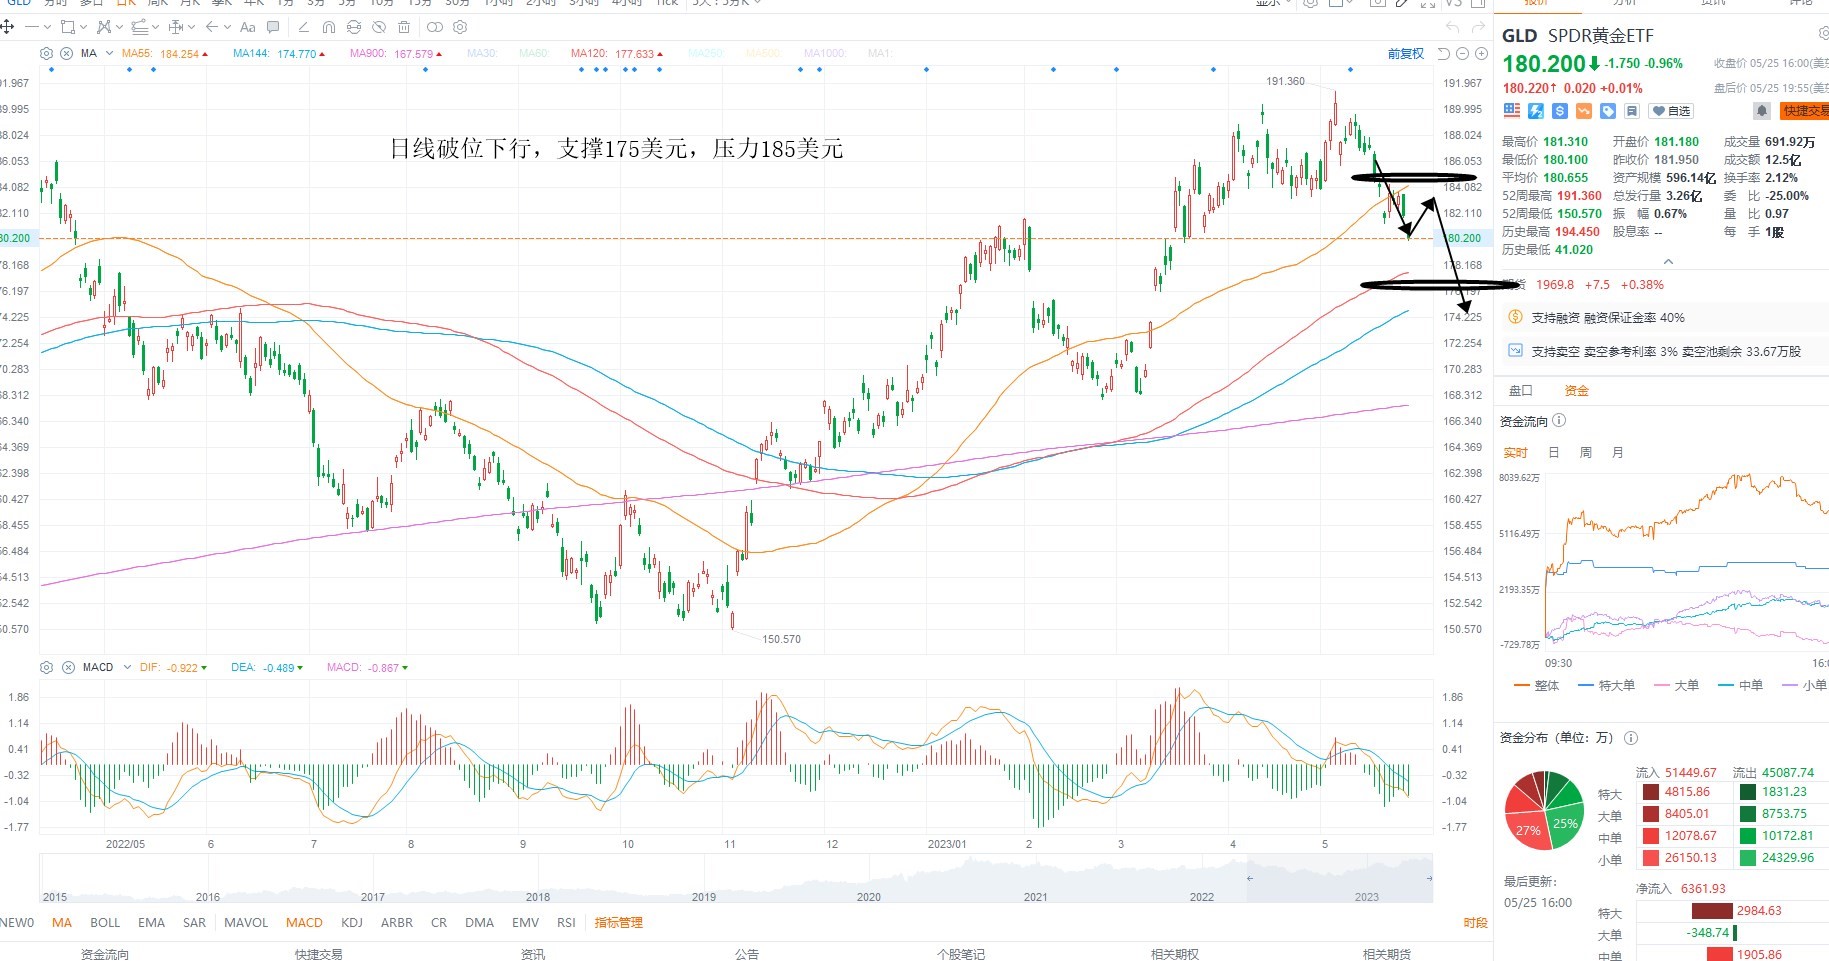The height and width of the screenshot is (961, 1829).
Task: Expand the measurement tool dropdown
Action: pos(191,27)
